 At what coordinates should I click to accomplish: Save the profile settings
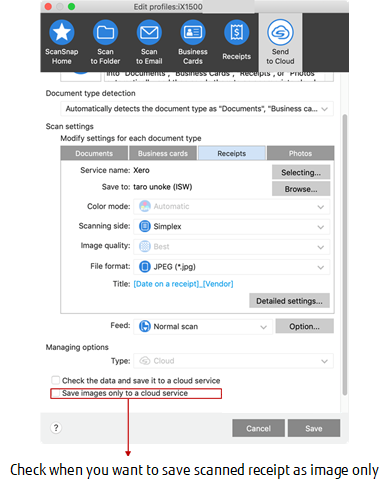coord(314,428)
